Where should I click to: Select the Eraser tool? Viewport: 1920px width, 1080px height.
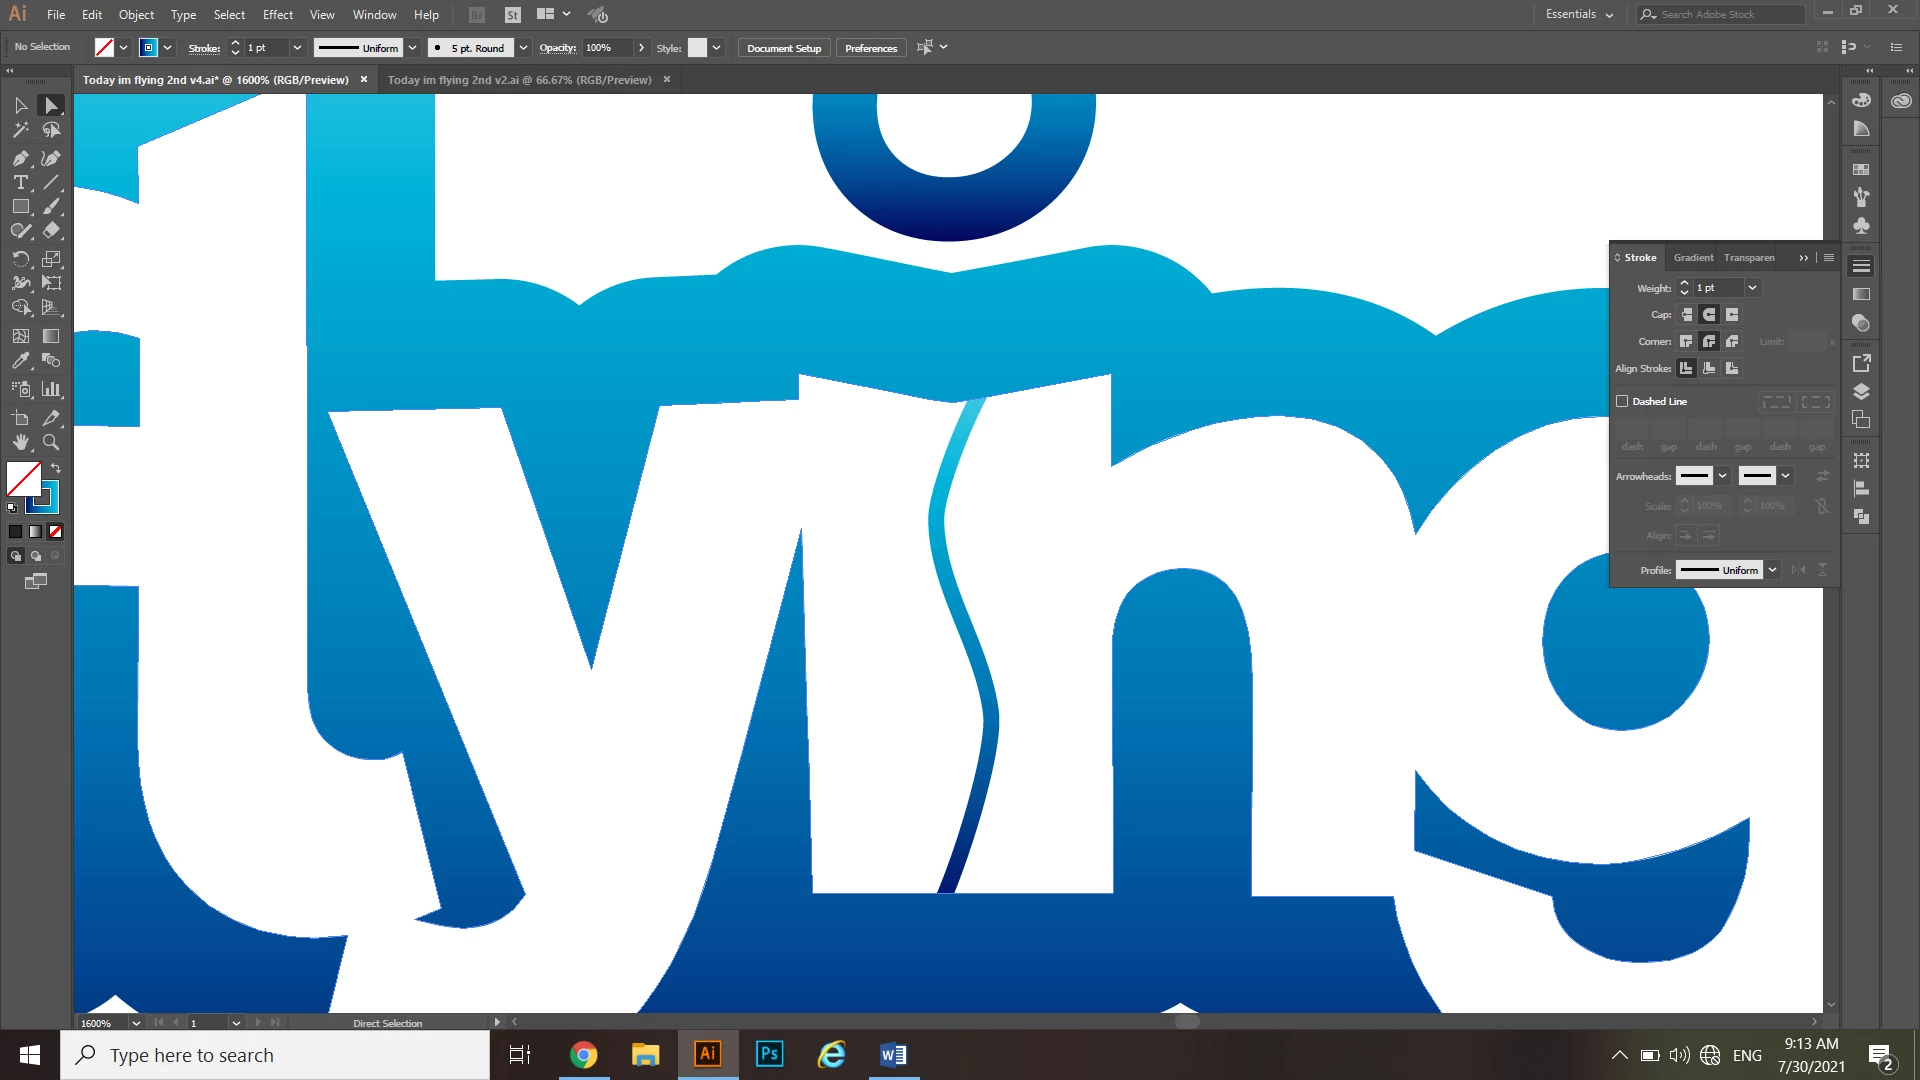point(51,230)
